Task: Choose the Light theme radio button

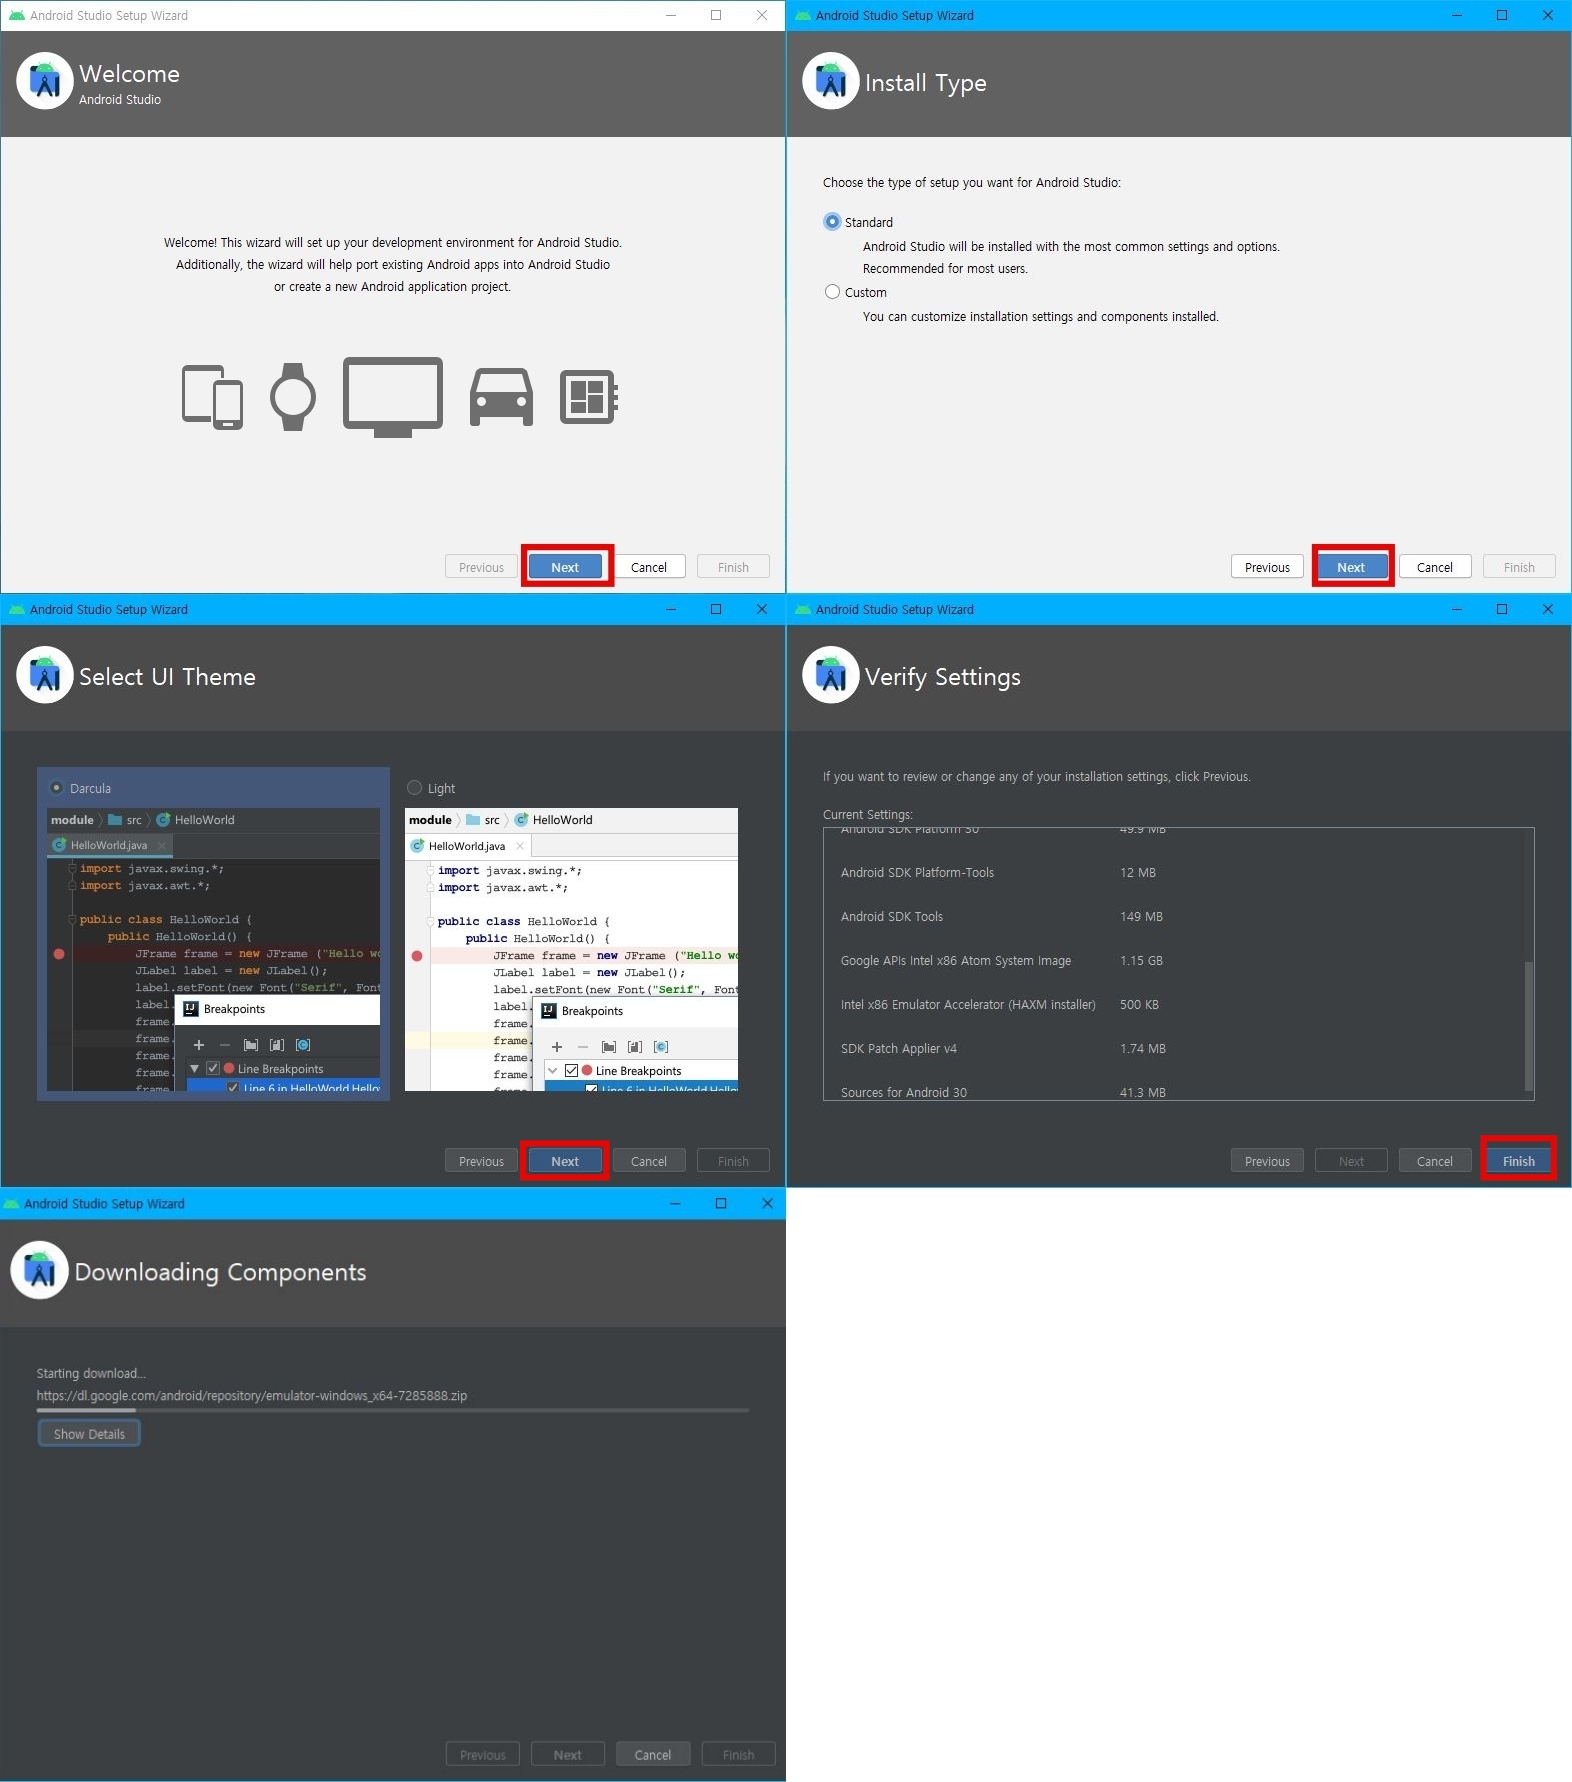Action: pos(415,788)
